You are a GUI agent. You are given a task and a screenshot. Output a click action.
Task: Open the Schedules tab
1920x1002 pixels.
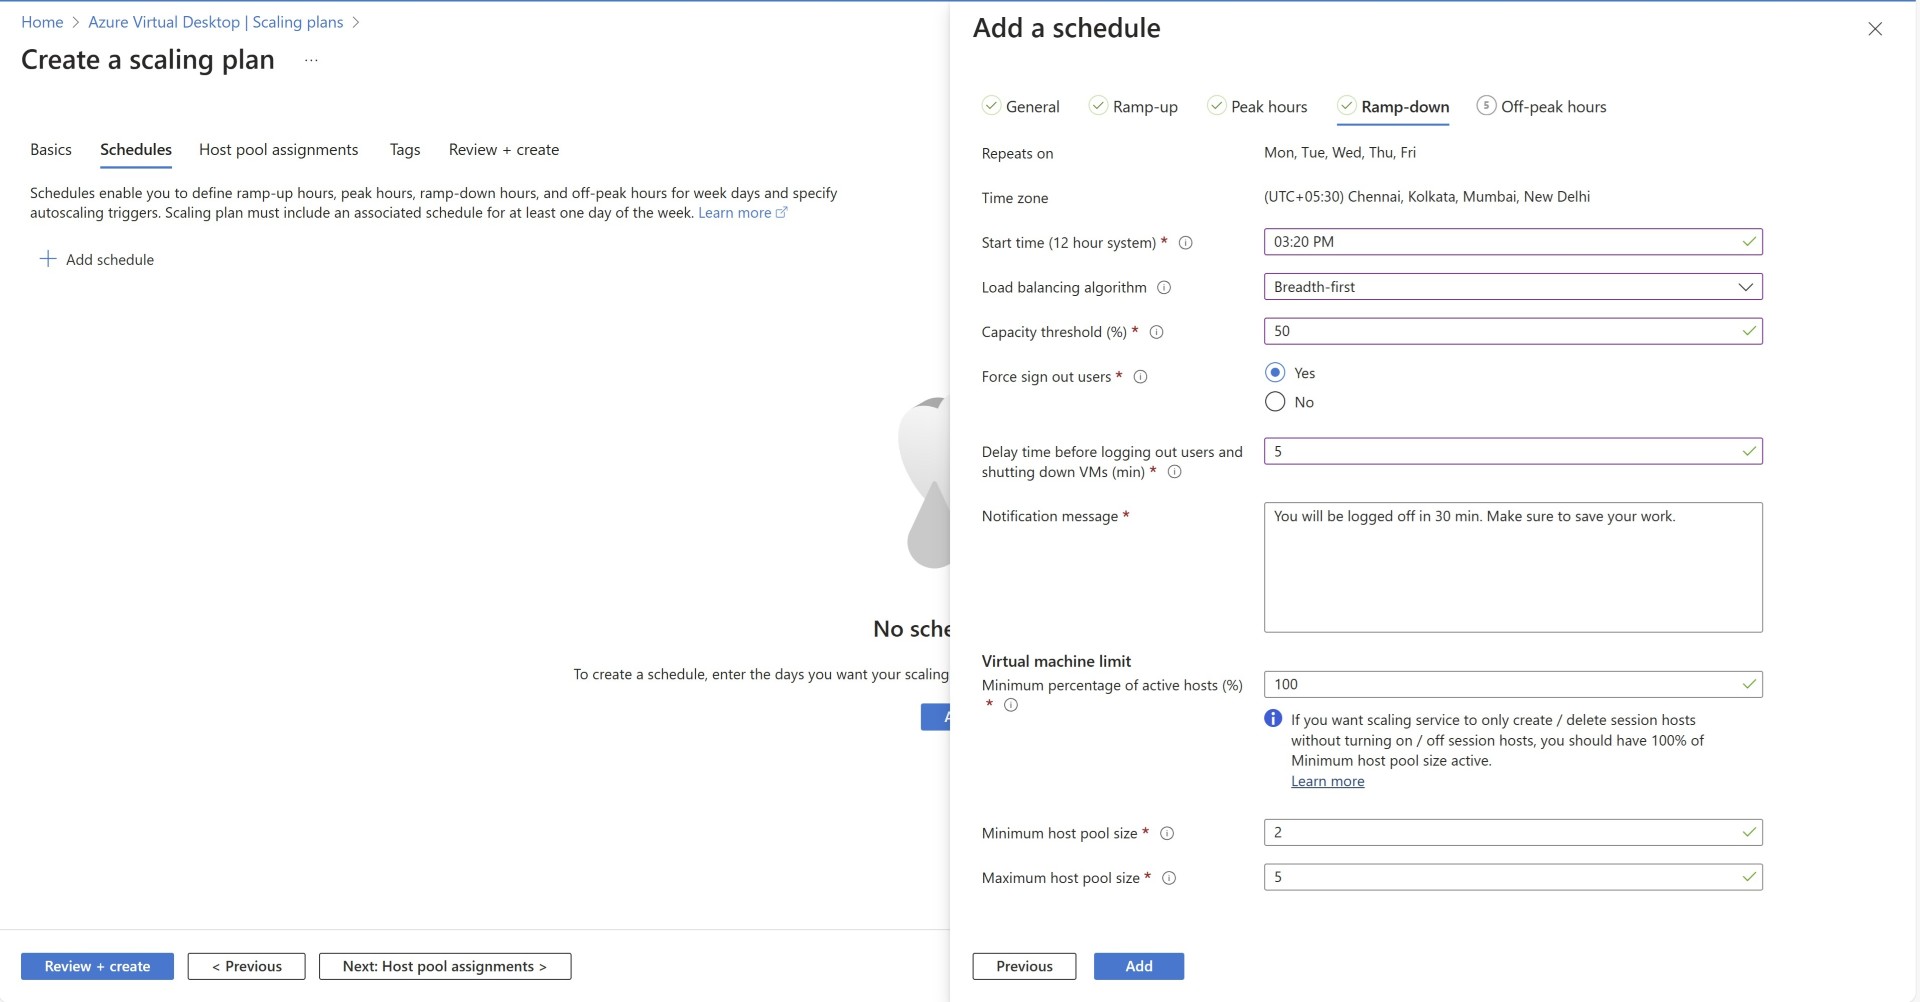[x=136, y=150]
